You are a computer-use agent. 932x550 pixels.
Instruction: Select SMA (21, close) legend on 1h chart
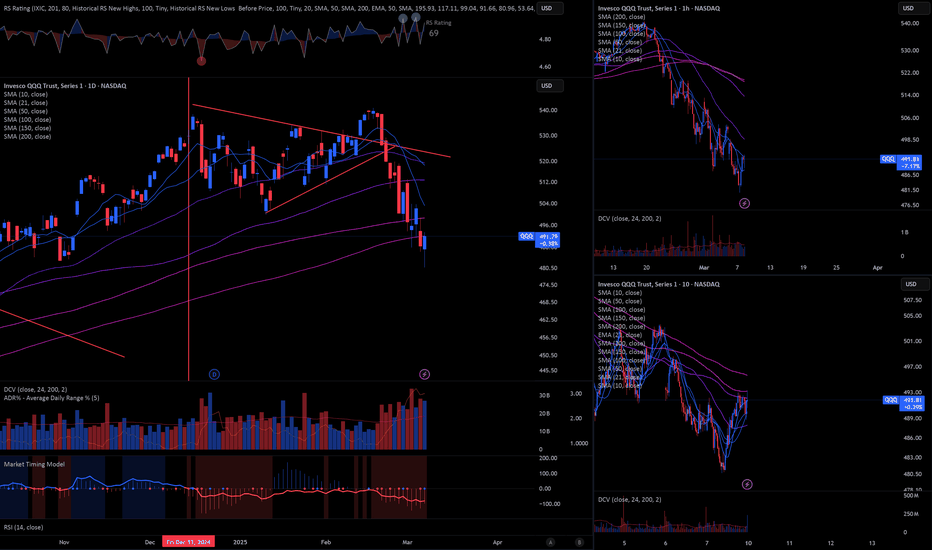coord(619,51)
